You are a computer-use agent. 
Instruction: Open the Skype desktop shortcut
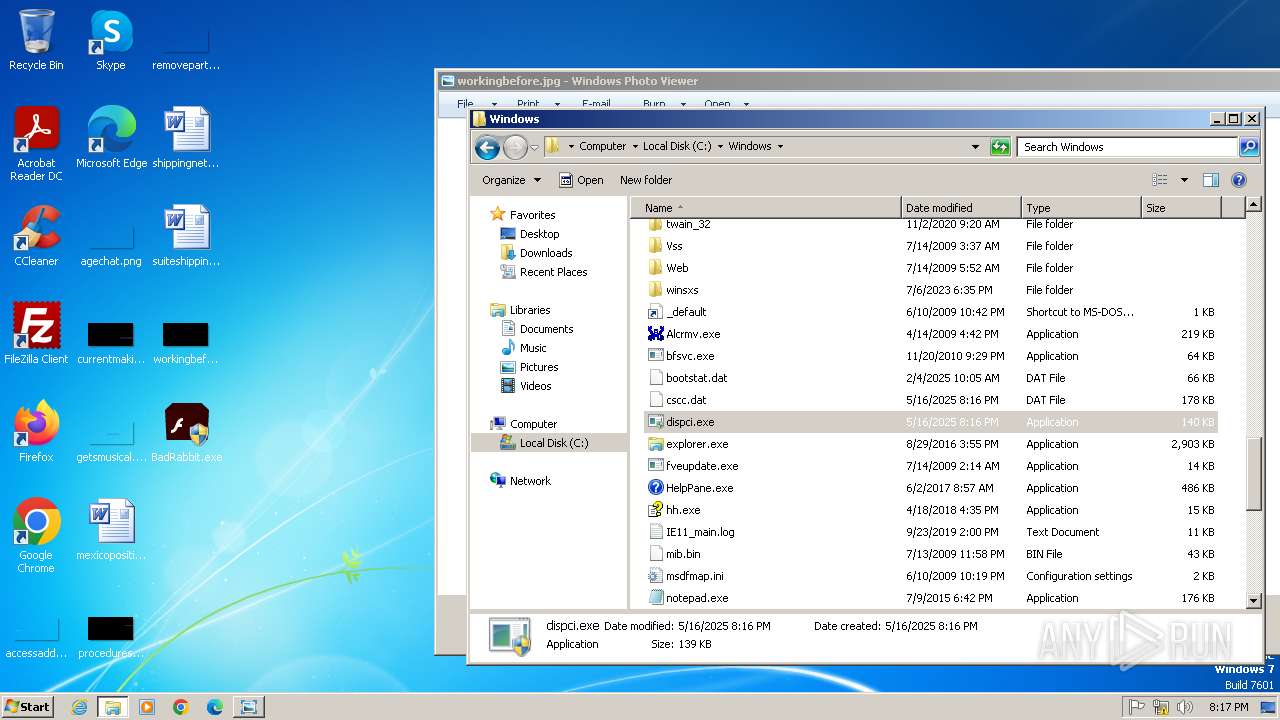(110, 40)
